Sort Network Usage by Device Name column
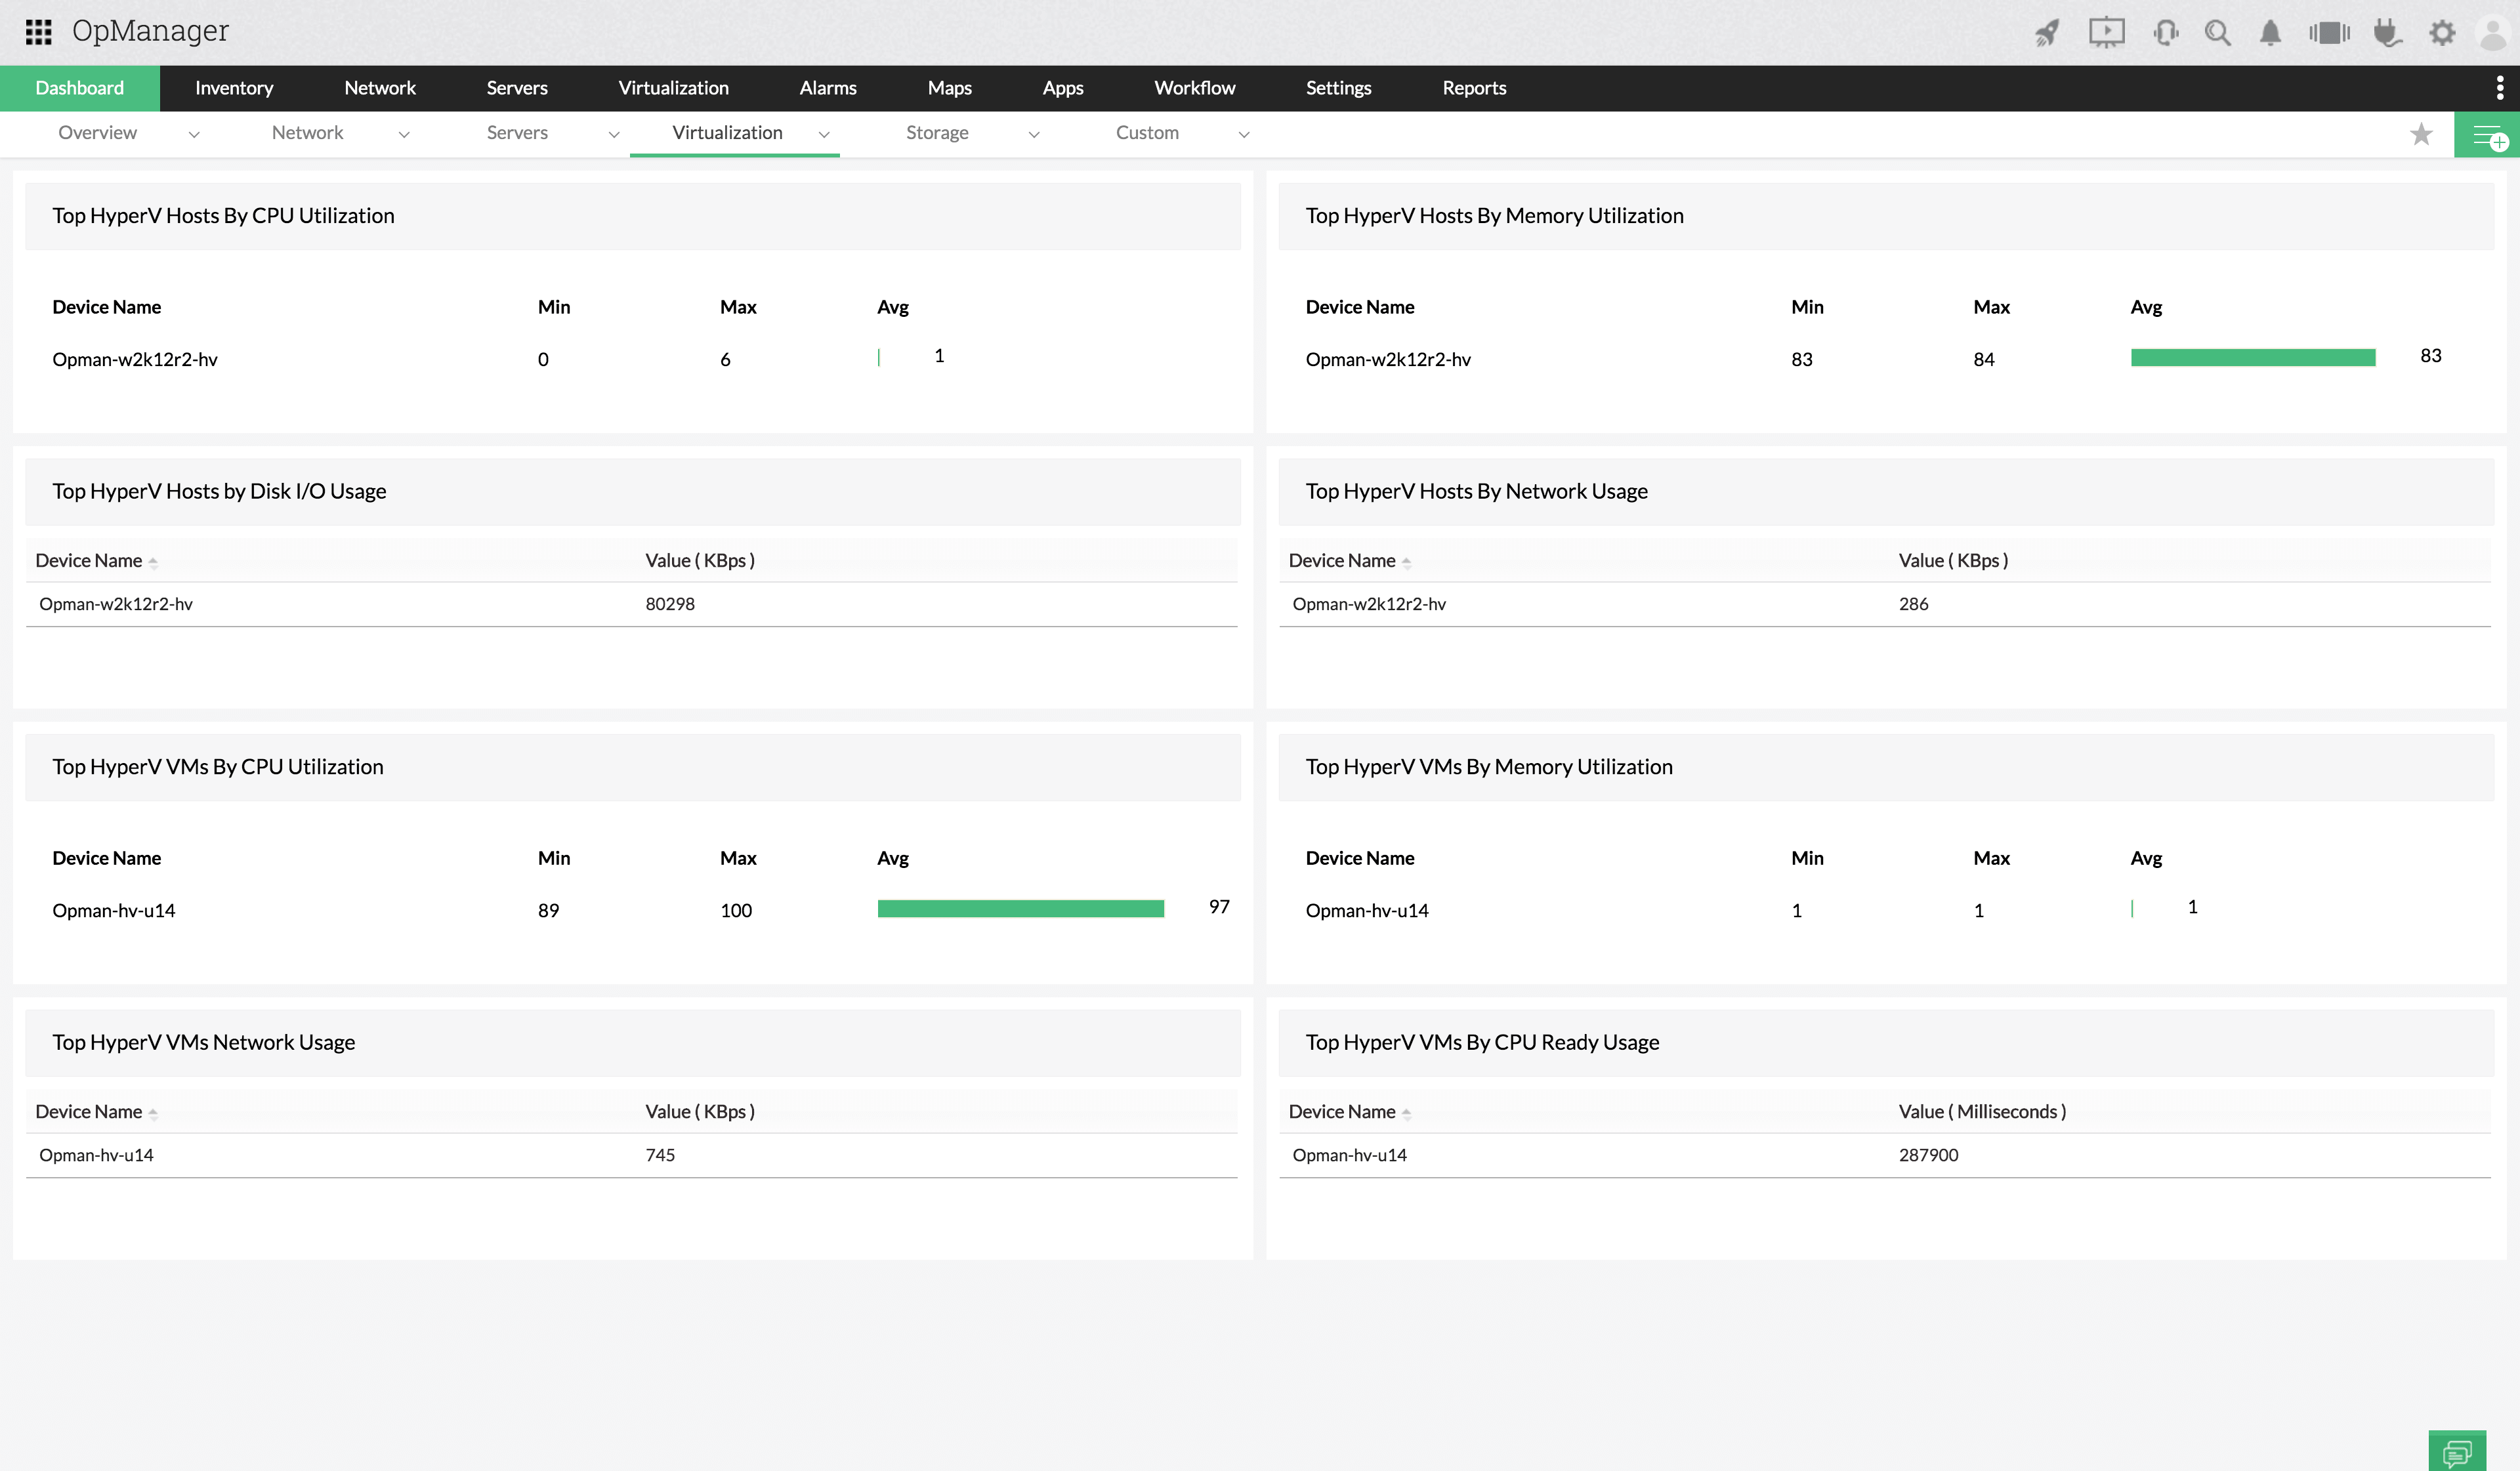Viewport: 2520px width, 1471px height. [1342, 561]
